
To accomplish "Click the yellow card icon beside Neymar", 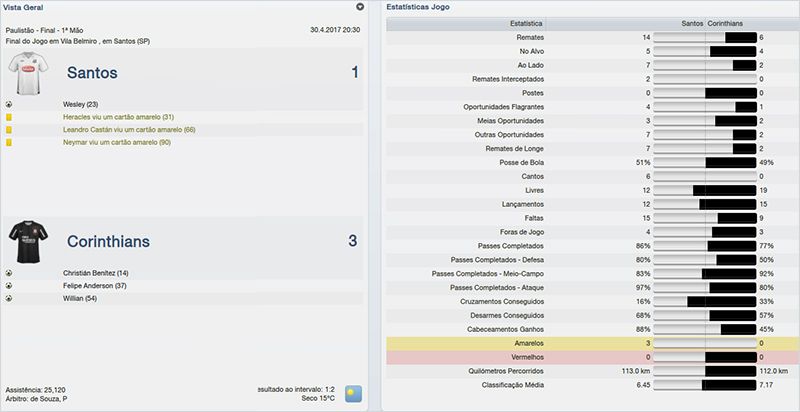I will (x=9, y=143).
